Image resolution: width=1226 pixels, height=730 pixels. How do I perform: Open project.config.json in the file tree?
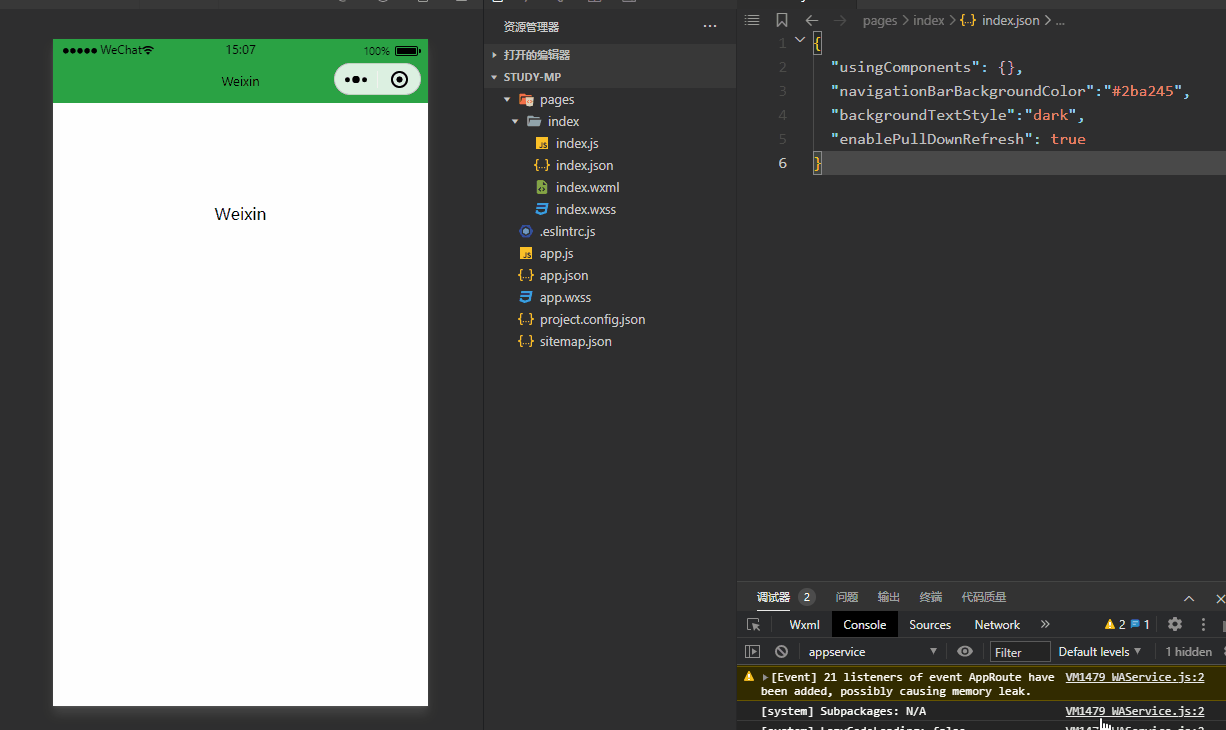tap(592, 319)
